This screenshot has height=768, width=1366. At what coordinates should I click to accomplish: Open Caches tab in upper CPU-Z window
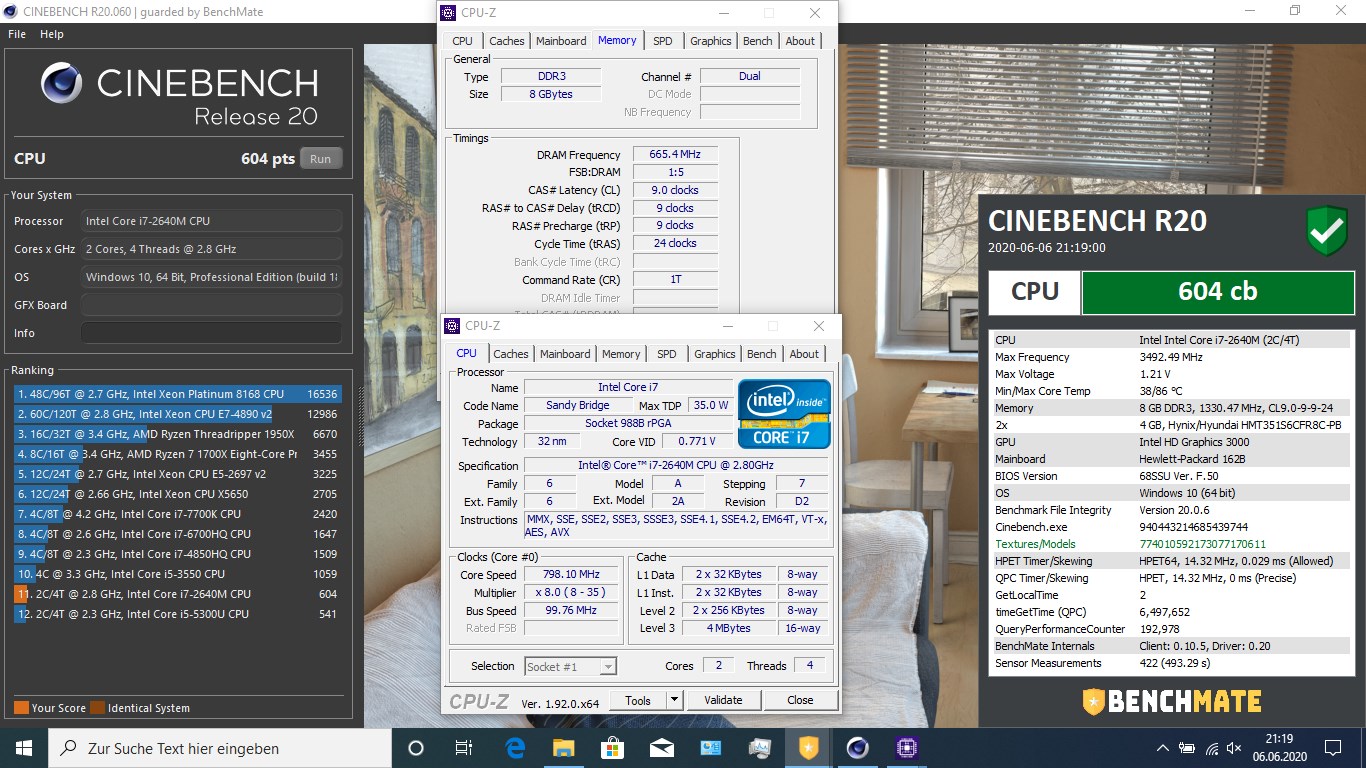pos(506,41)
